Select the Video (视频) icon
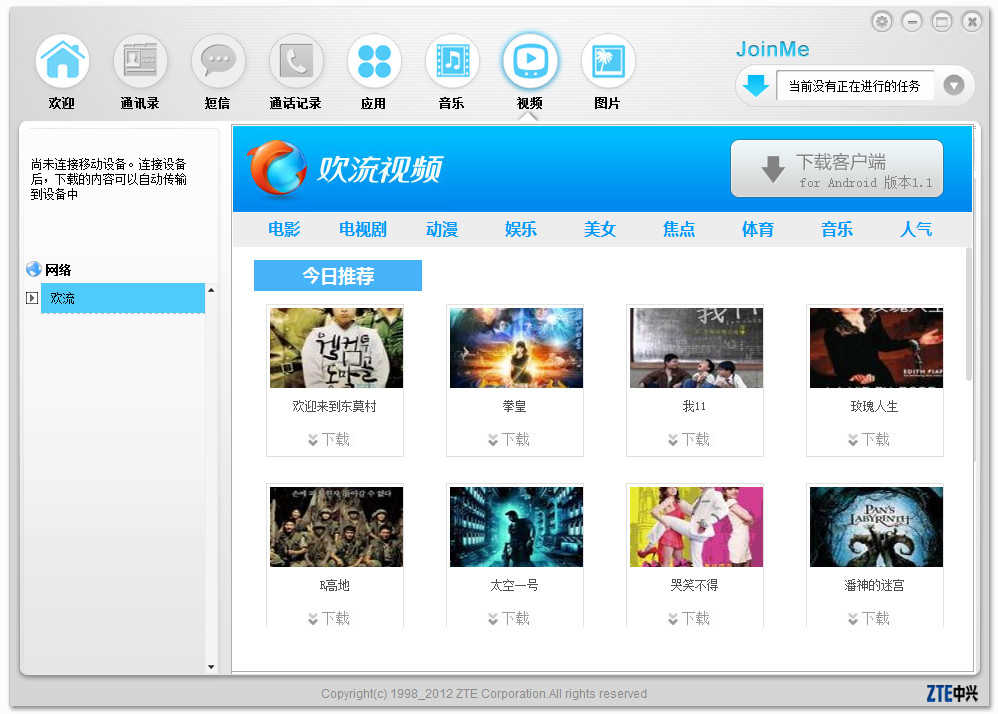 pyautogui.click(x=530, y=61)
